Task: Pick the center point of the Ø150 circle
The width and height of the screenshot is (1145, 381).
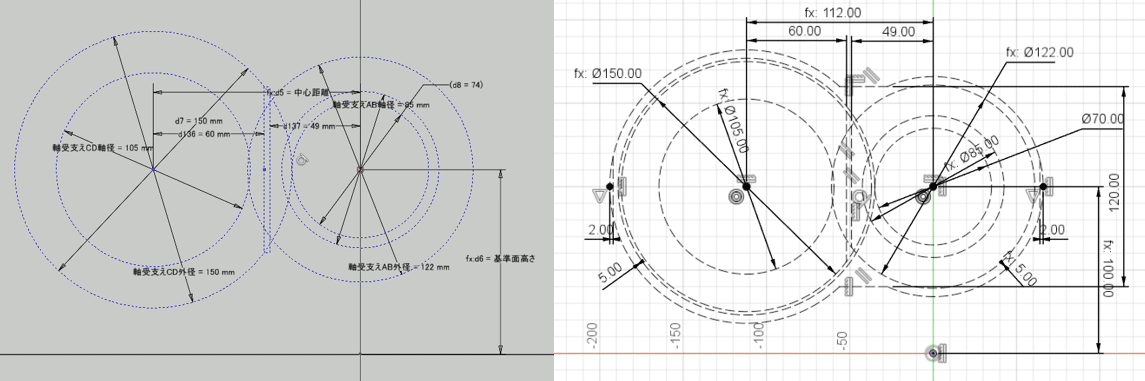Action: [x=746, y=187]
